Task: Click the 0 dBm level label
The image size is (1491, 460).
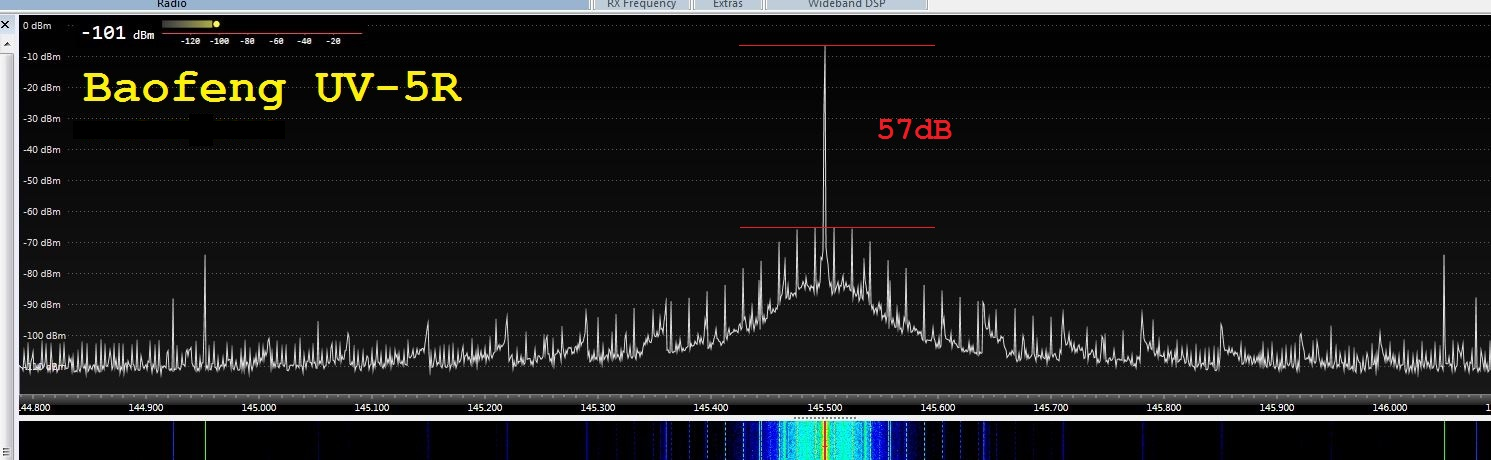Action: point(38,25)
